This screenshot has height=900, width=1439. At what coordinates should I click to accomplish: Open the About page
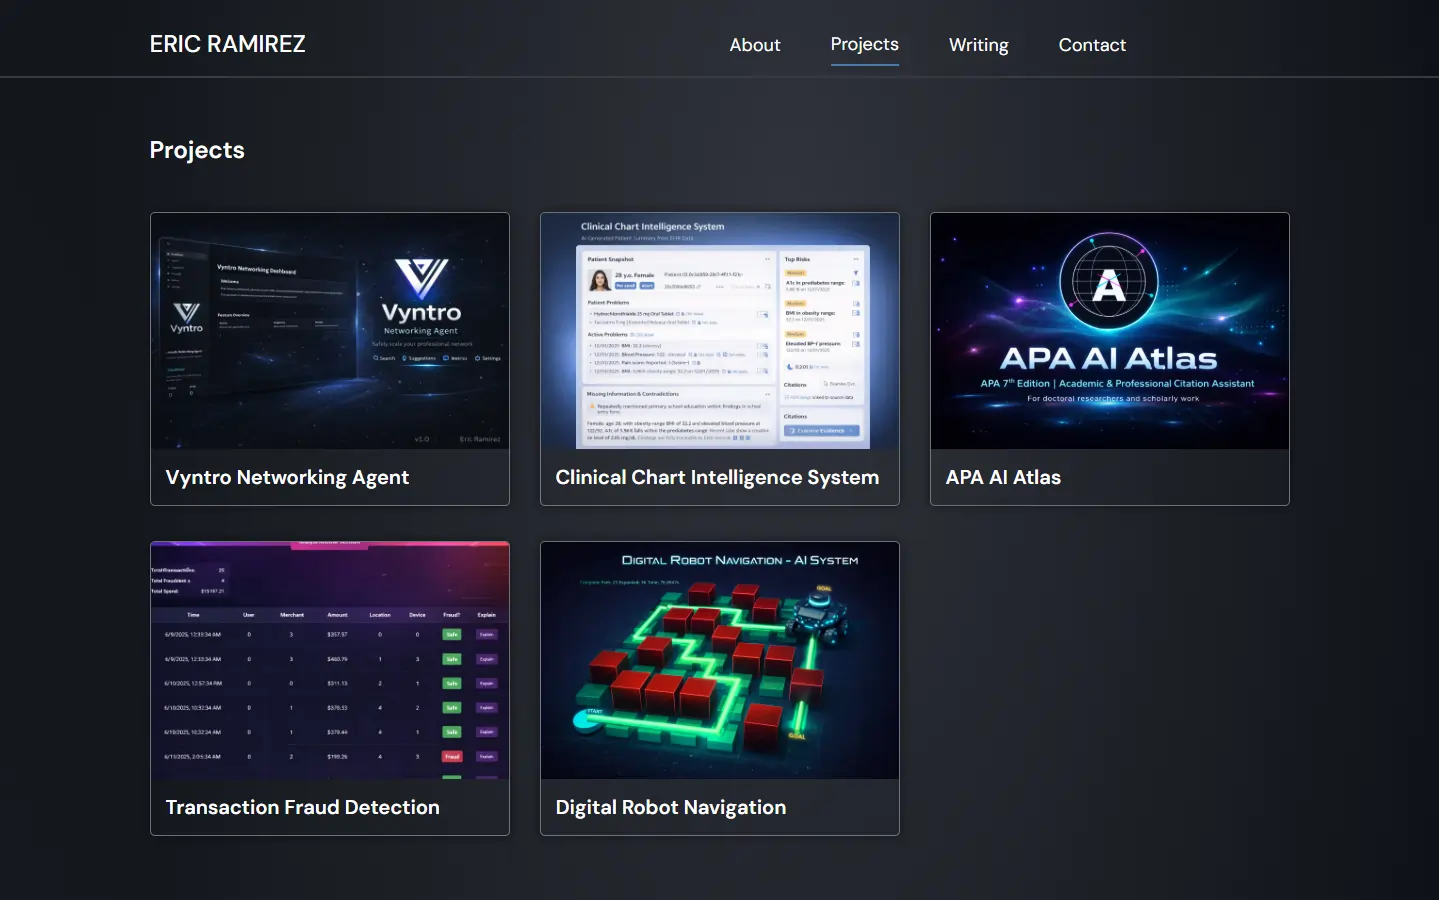tap(754, 45)
